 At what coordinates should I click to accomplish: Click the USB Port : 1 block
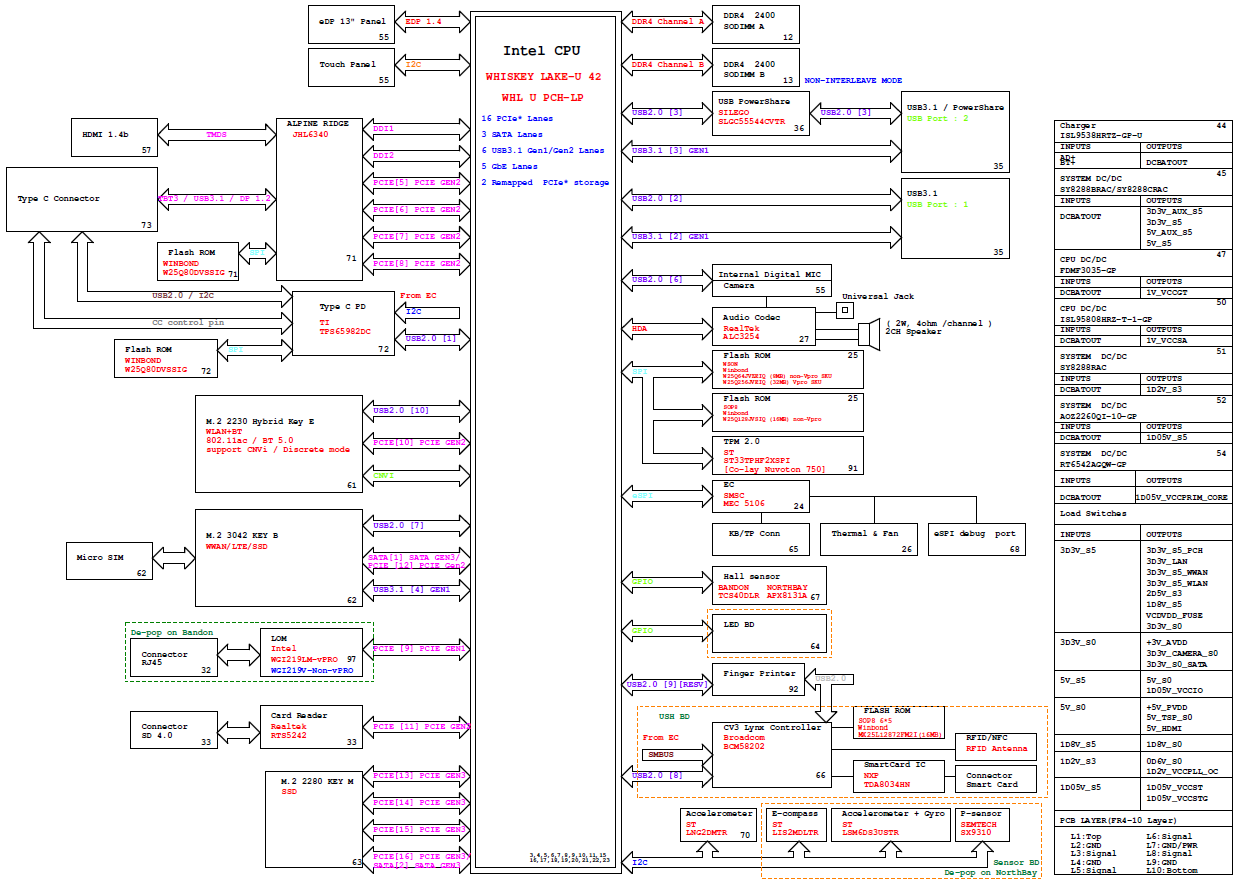pyautogui.click(x=954, y=219)
